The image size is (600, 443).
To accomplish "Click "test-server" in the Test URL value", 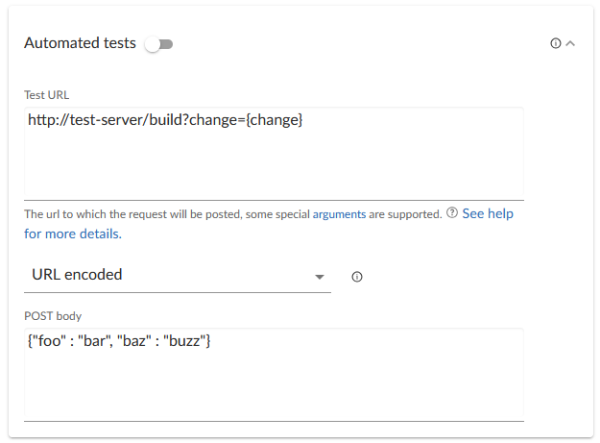I will coord(105,121).
